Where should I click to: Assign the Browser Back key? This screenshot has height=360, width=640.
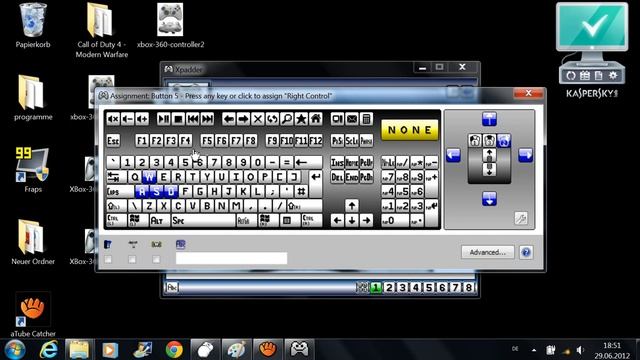(x=229, y=119)
